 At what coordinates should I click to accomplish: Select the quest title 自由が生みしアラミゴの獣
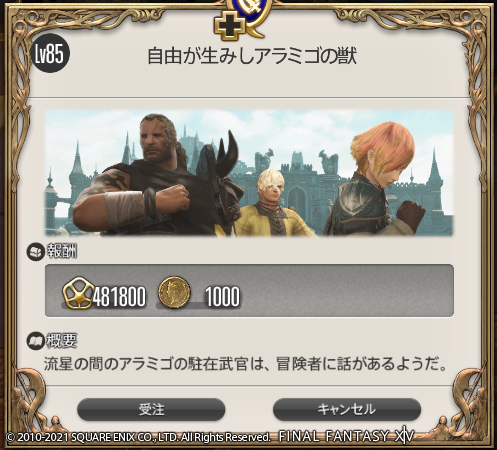pyautogui.click(x=252, y=56)
